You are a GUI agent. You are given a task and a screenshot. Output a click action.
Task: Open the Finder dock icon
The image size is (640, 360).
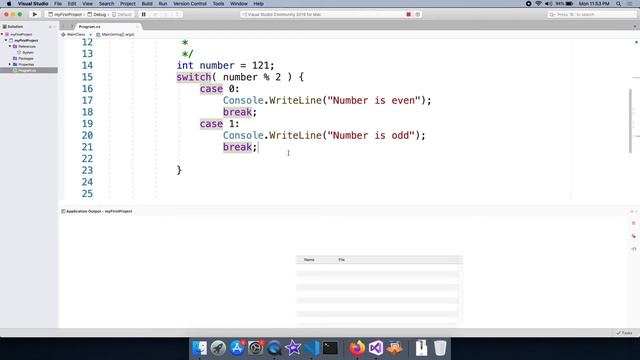pyautogui.click(x=200, y=348)
